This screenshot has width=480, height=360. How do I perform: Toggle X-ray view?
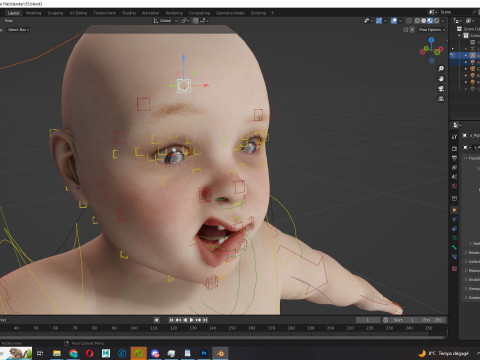point(409,21)
